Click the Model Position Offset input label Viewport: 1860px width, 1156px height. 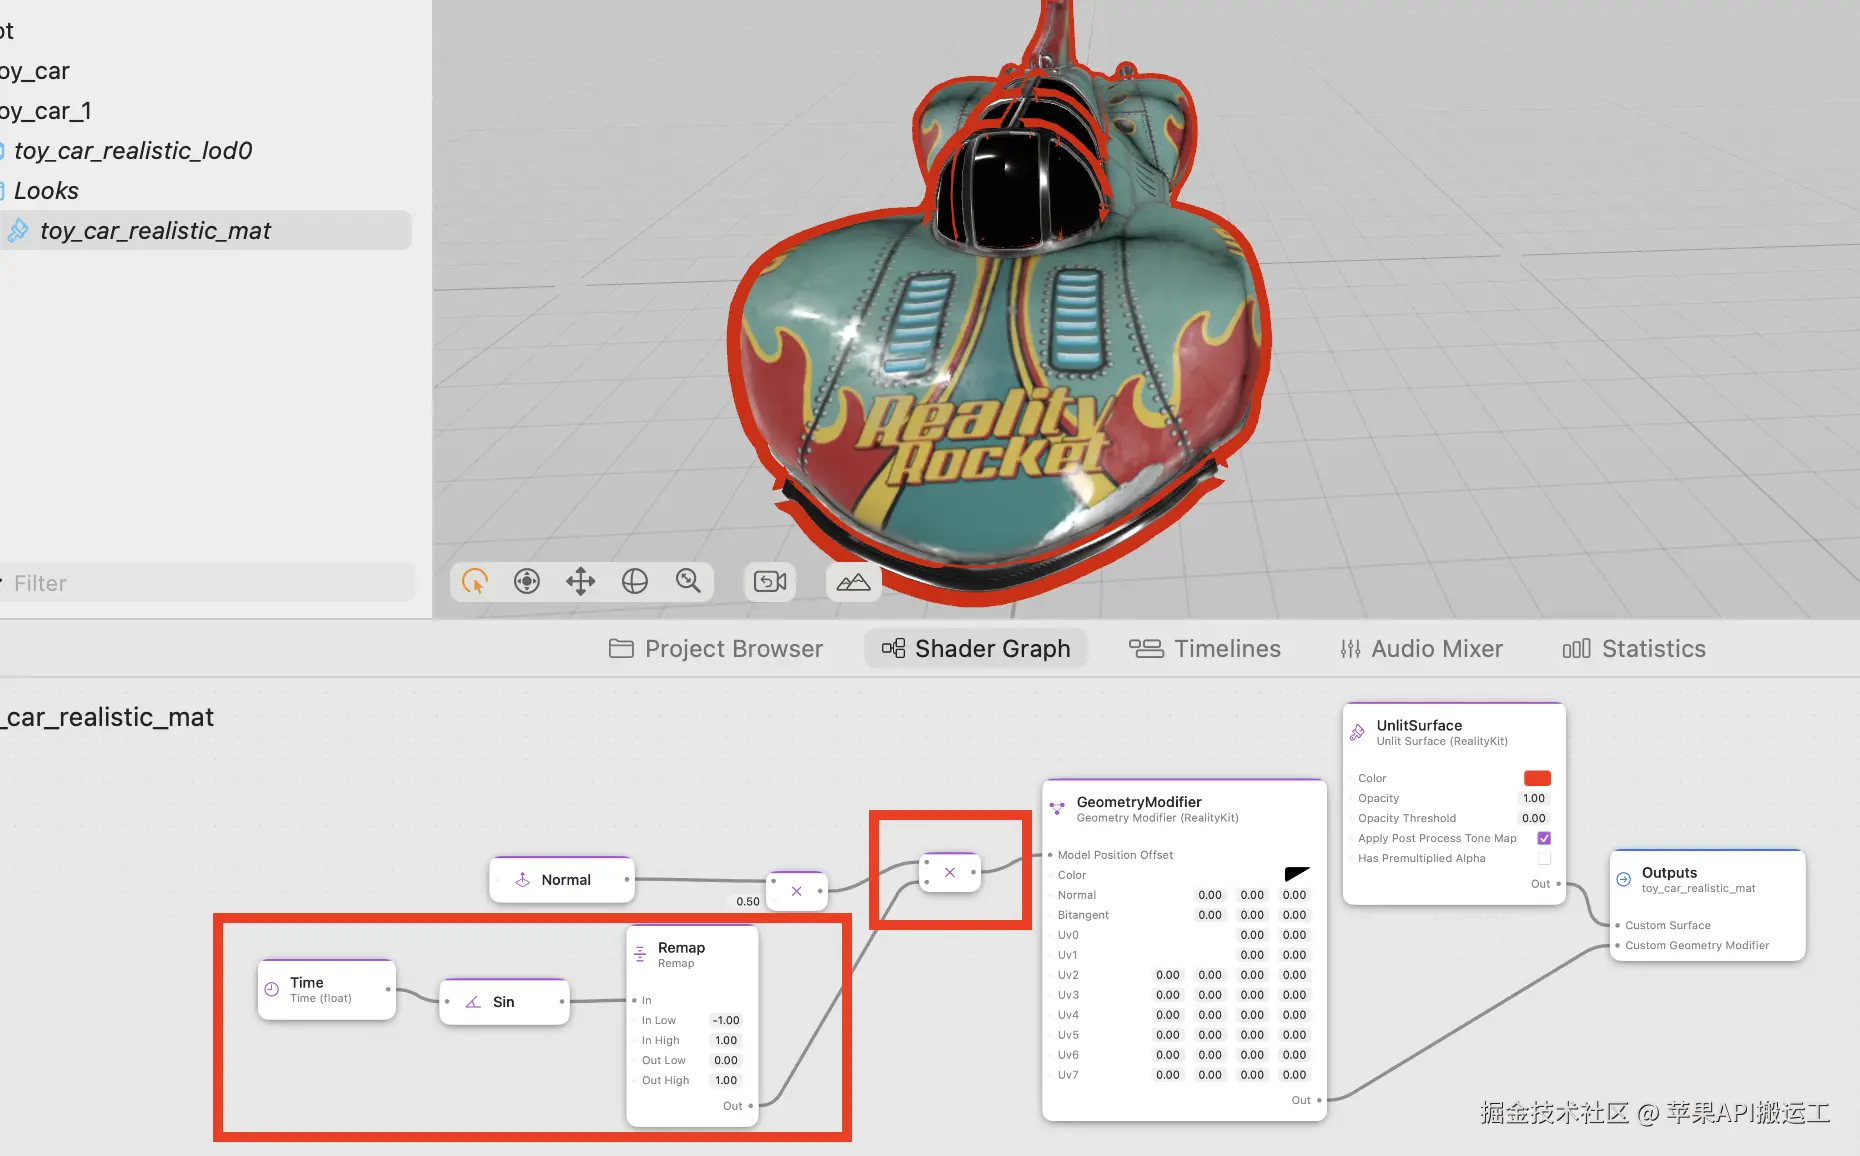(1115, 855)
